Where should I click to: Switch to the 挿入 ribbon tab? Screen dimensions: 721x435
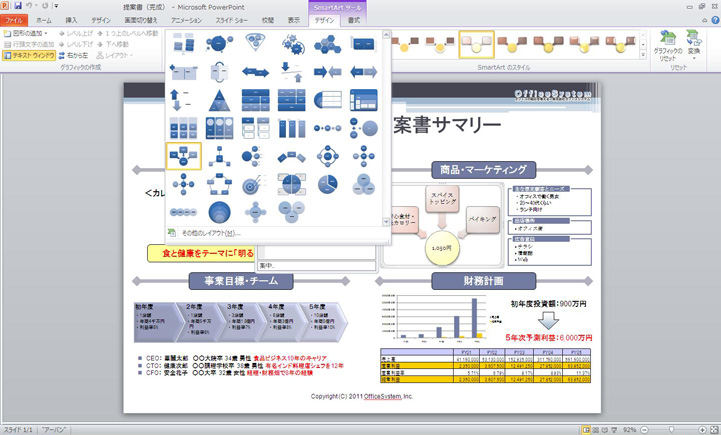tap(71, 20)
